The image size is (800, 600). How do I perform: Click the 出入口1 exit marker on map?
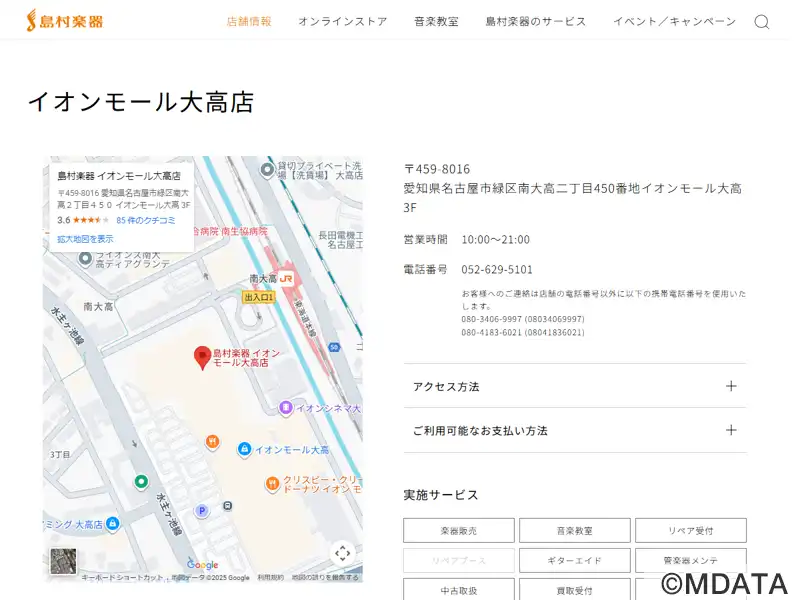point(259,297)
